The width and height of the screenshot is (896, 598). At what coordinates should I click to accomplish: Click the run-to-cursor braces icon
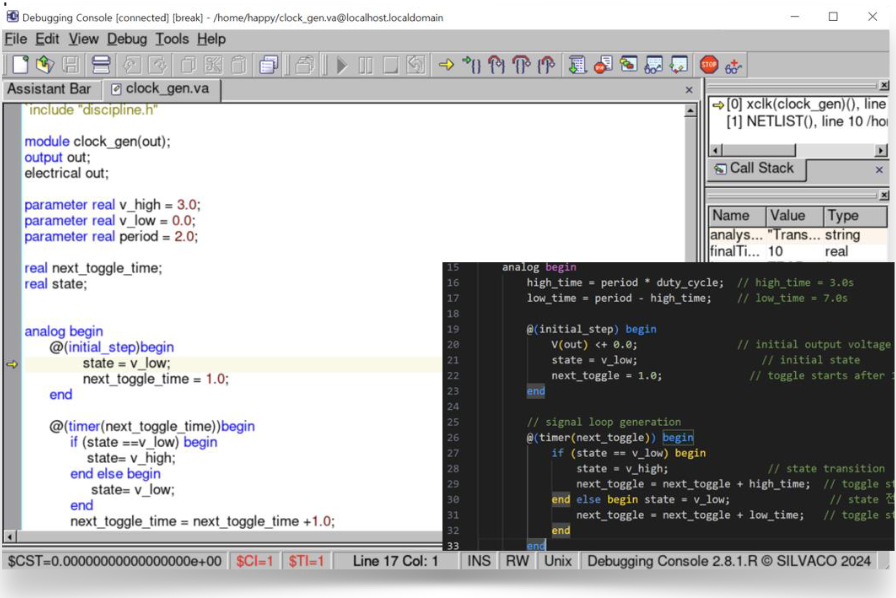(x=471, y=65)
